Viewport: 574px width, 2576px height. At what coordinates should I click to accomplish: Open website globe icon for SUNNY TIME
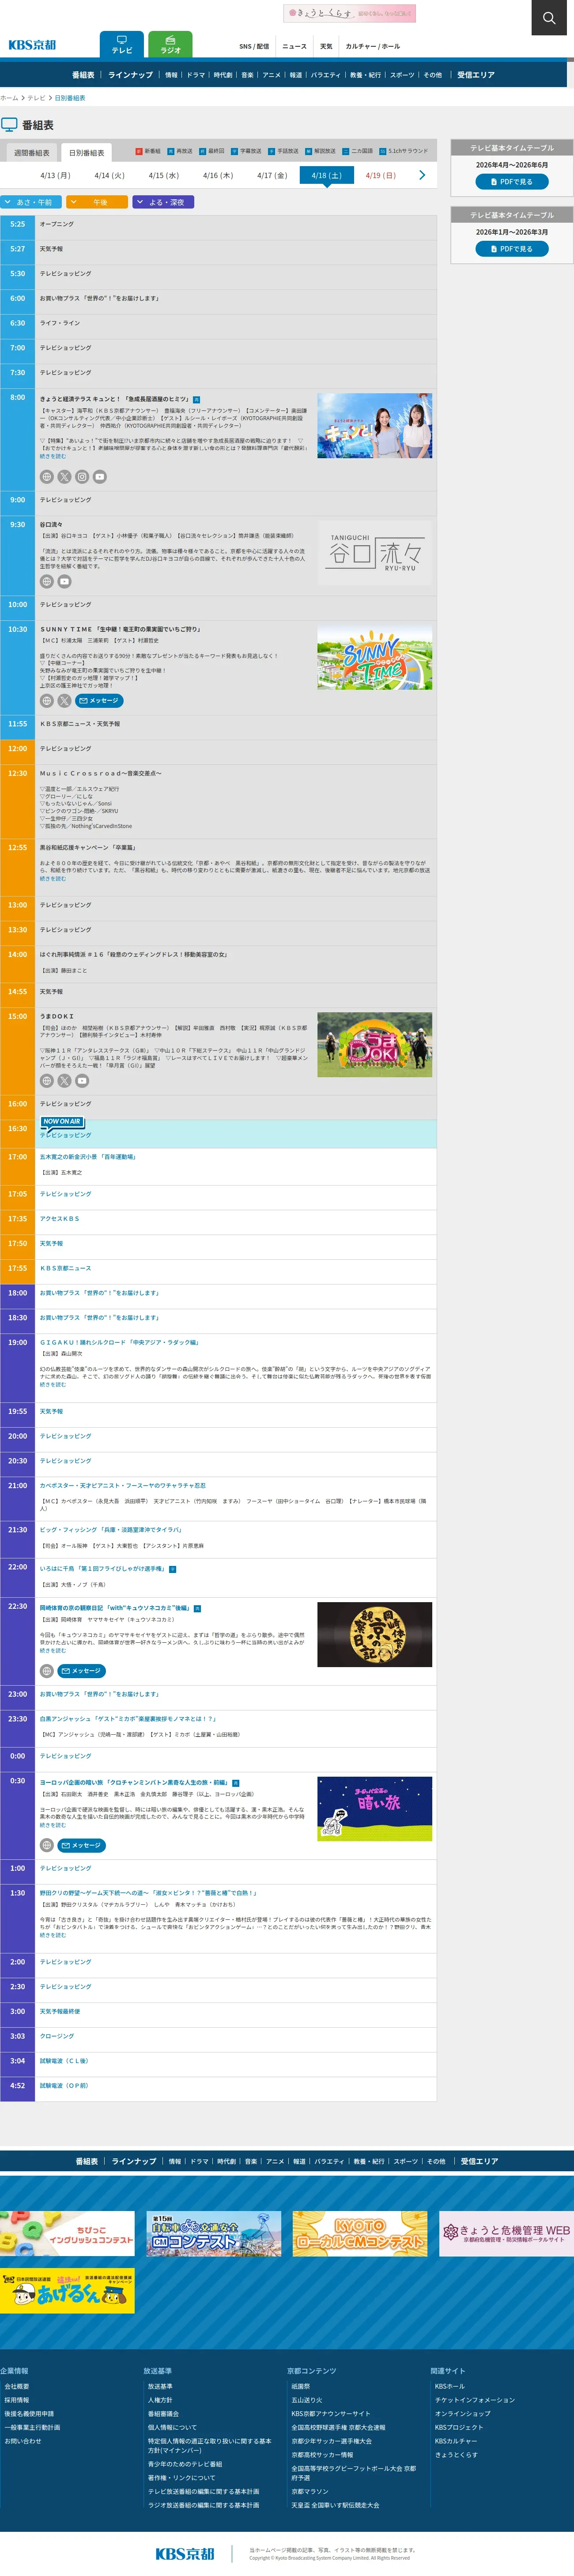[x=47, y=701]
